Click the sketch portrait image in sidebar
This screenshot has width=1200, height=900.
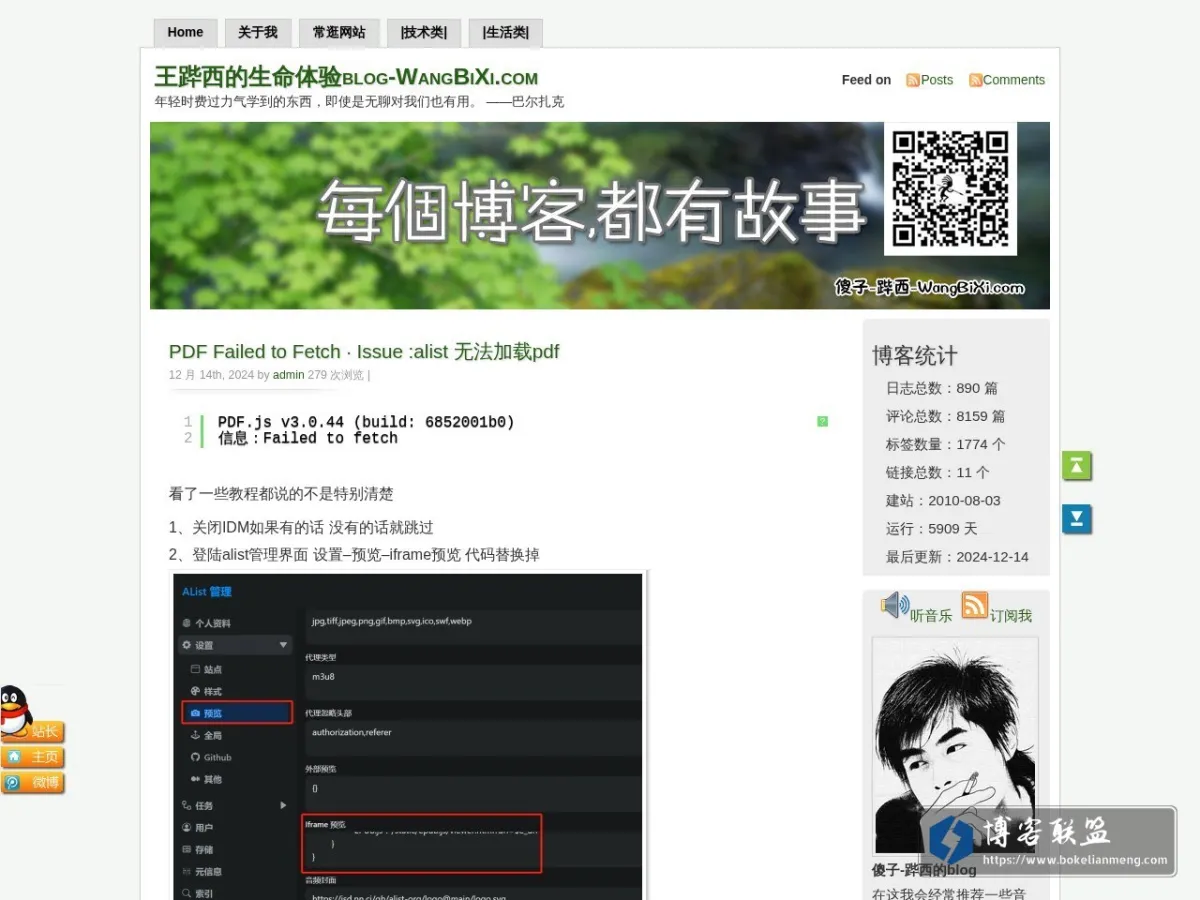coord(955,746)
